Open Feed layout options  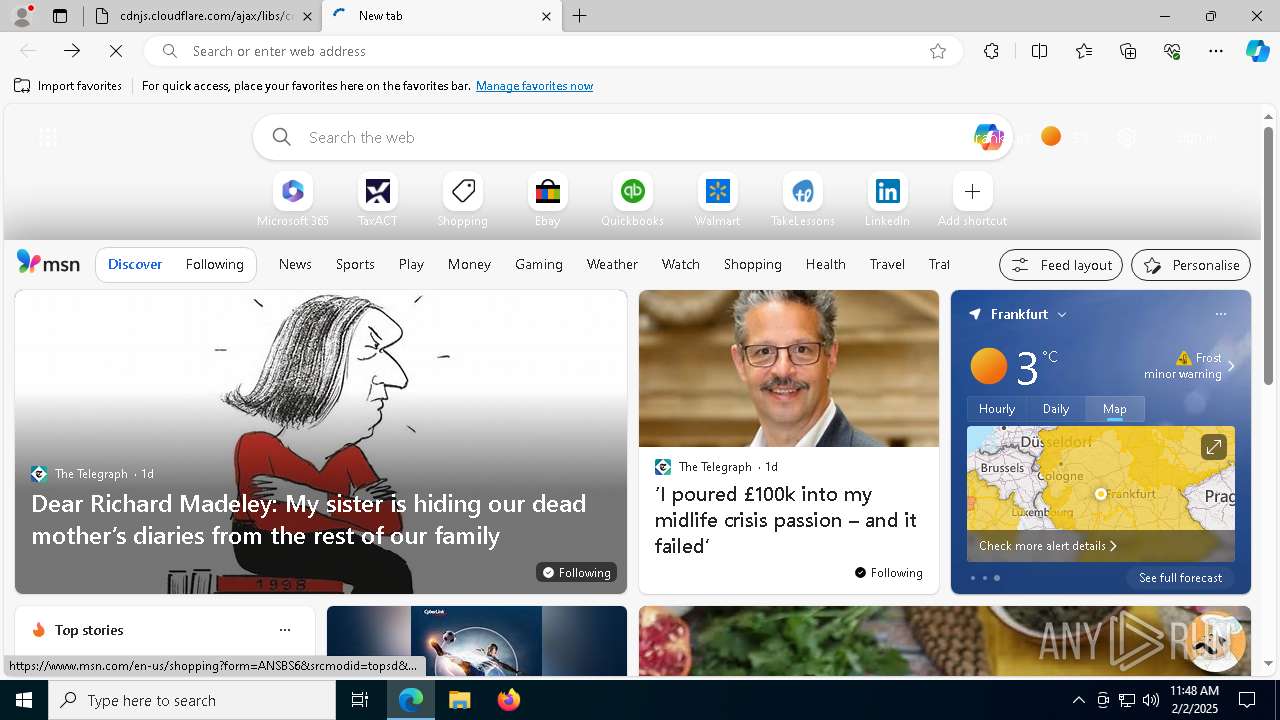1061,265
